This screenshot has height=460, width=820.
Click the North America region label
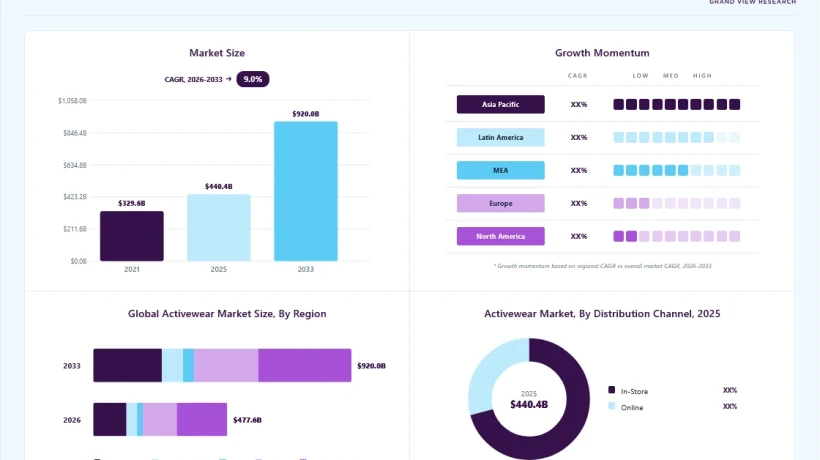tap(500, 236)
